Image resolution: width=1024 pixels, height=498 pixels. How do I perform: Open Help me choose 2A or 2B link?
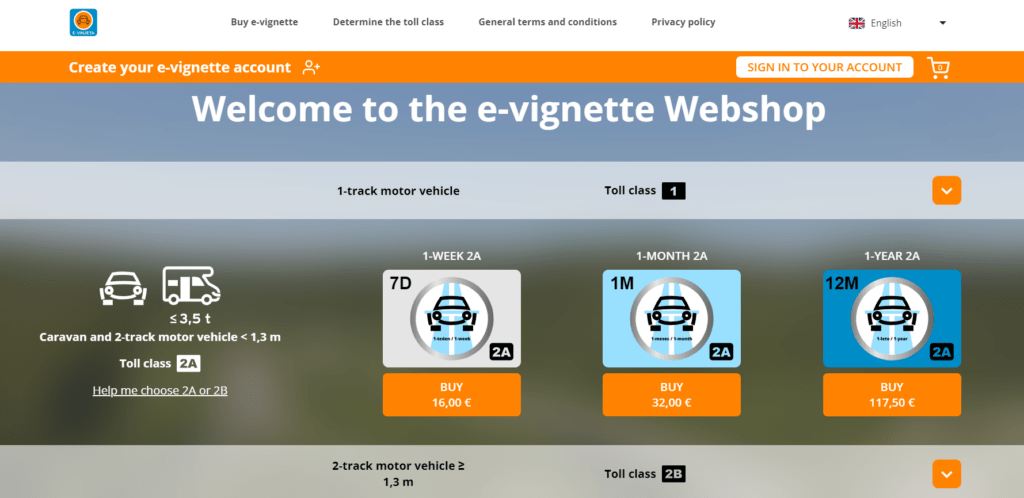[x=160, y=390]
